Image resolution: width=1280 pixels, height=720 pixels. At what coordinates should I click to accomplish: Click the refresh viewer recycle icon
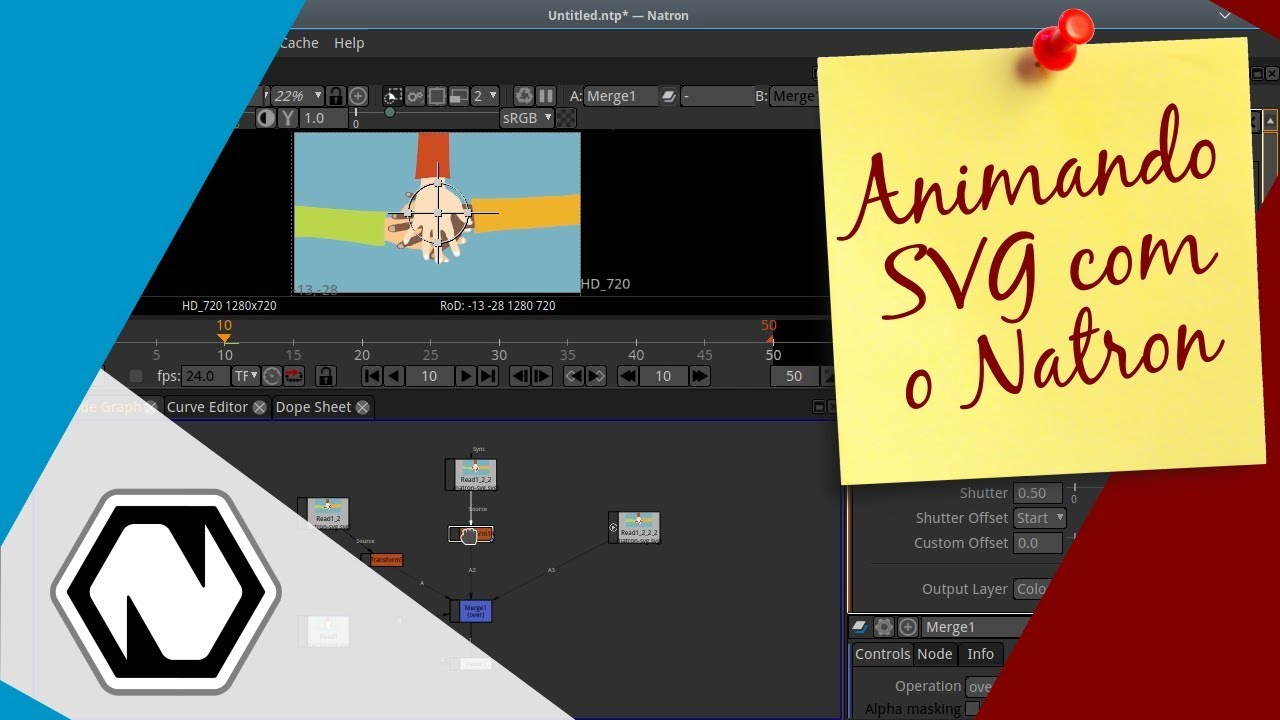click(524, 96)
